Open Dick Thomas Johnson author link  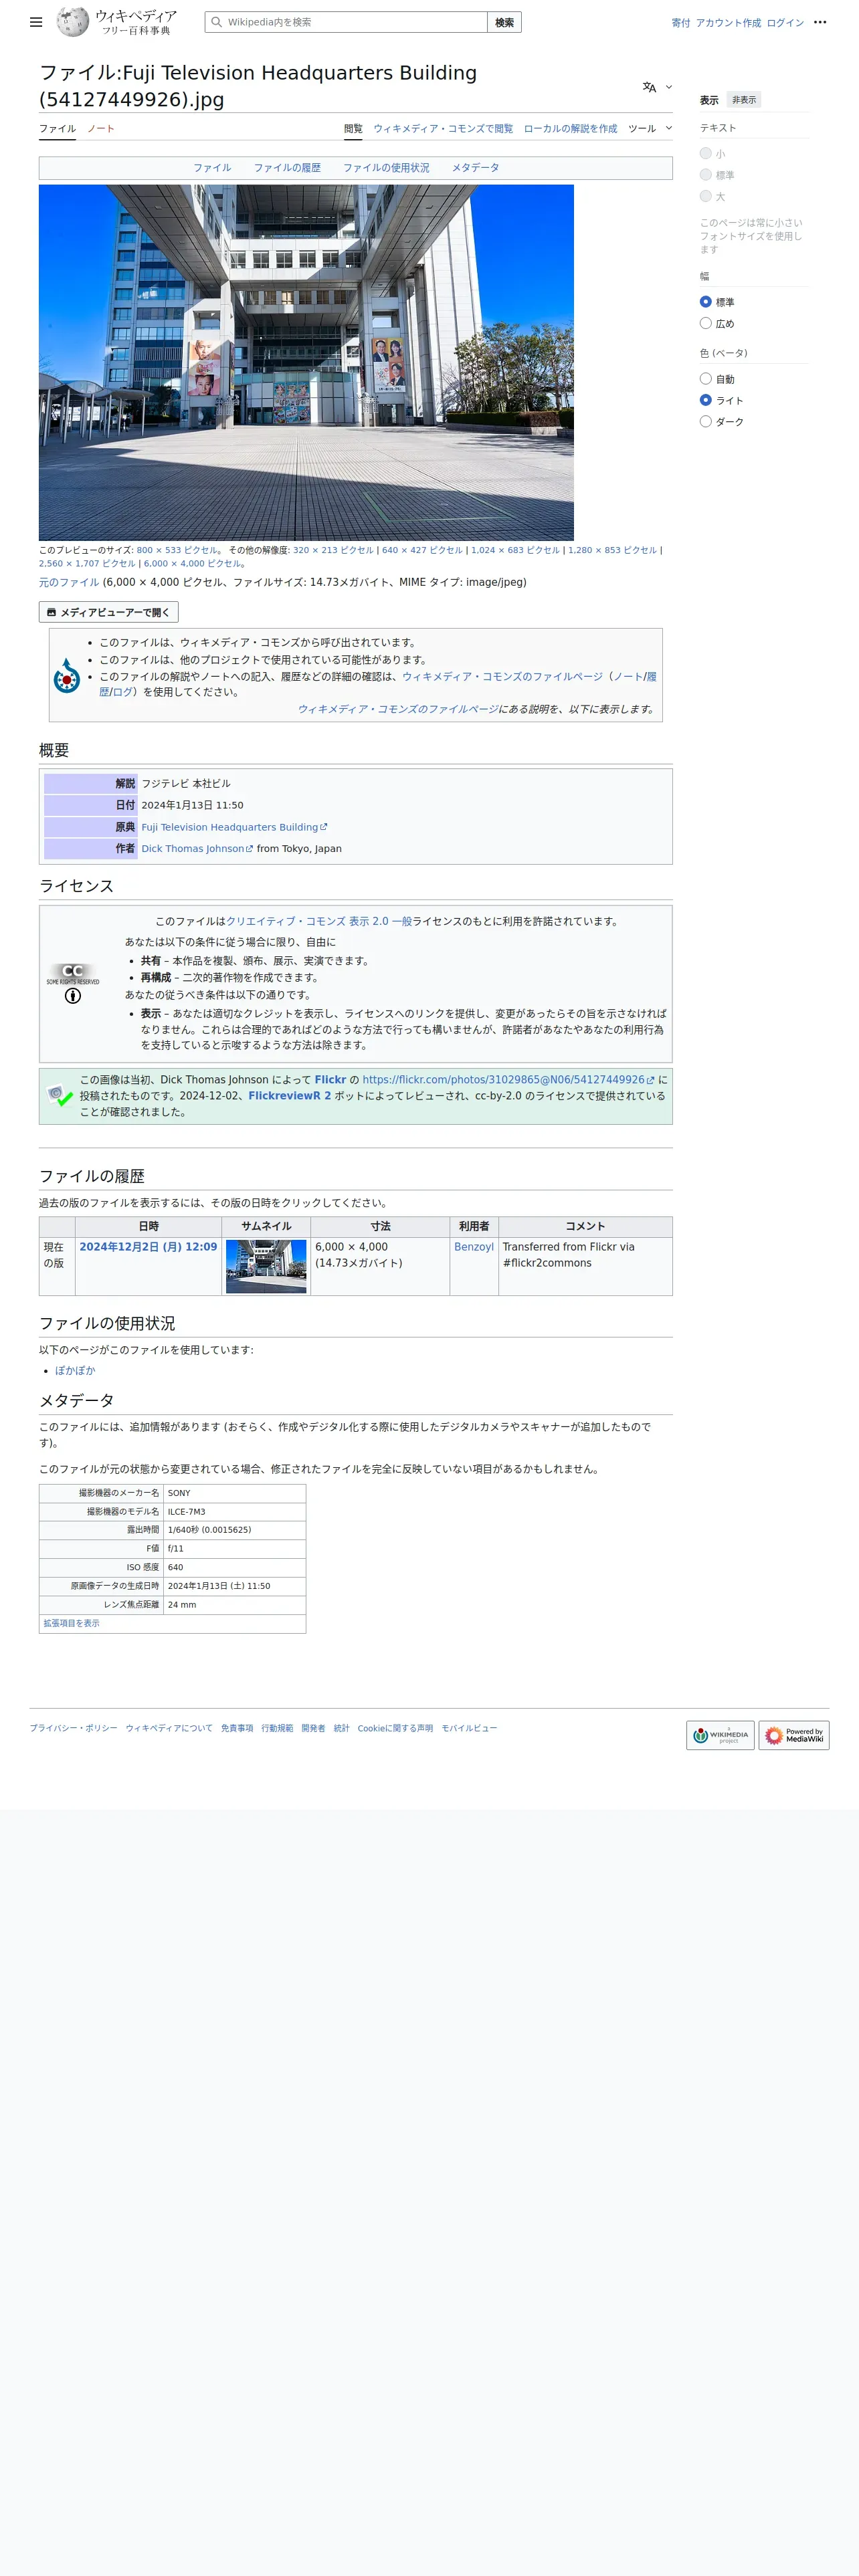pos(197,848)
